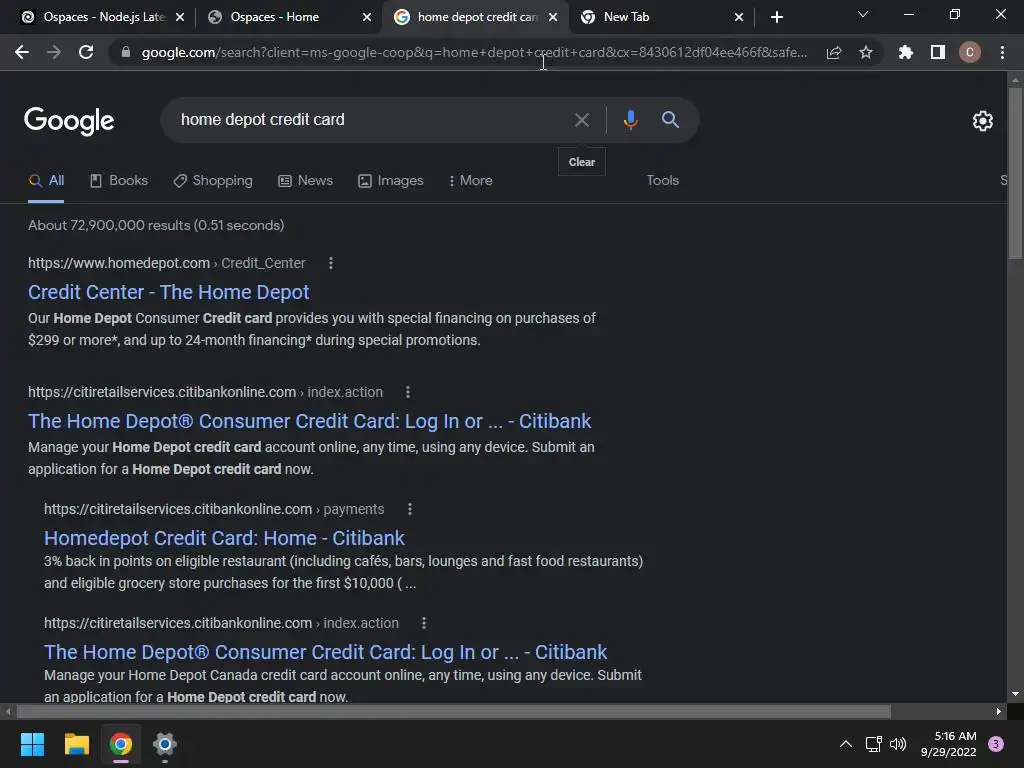Expand the More search filters

click(471, 181)
